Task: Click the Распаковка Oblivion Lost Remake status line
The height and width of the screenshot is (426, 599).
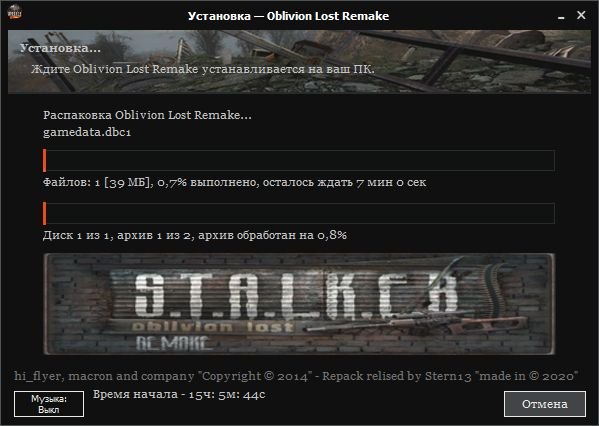Action: pyautogui.click(x=147, y=115)
